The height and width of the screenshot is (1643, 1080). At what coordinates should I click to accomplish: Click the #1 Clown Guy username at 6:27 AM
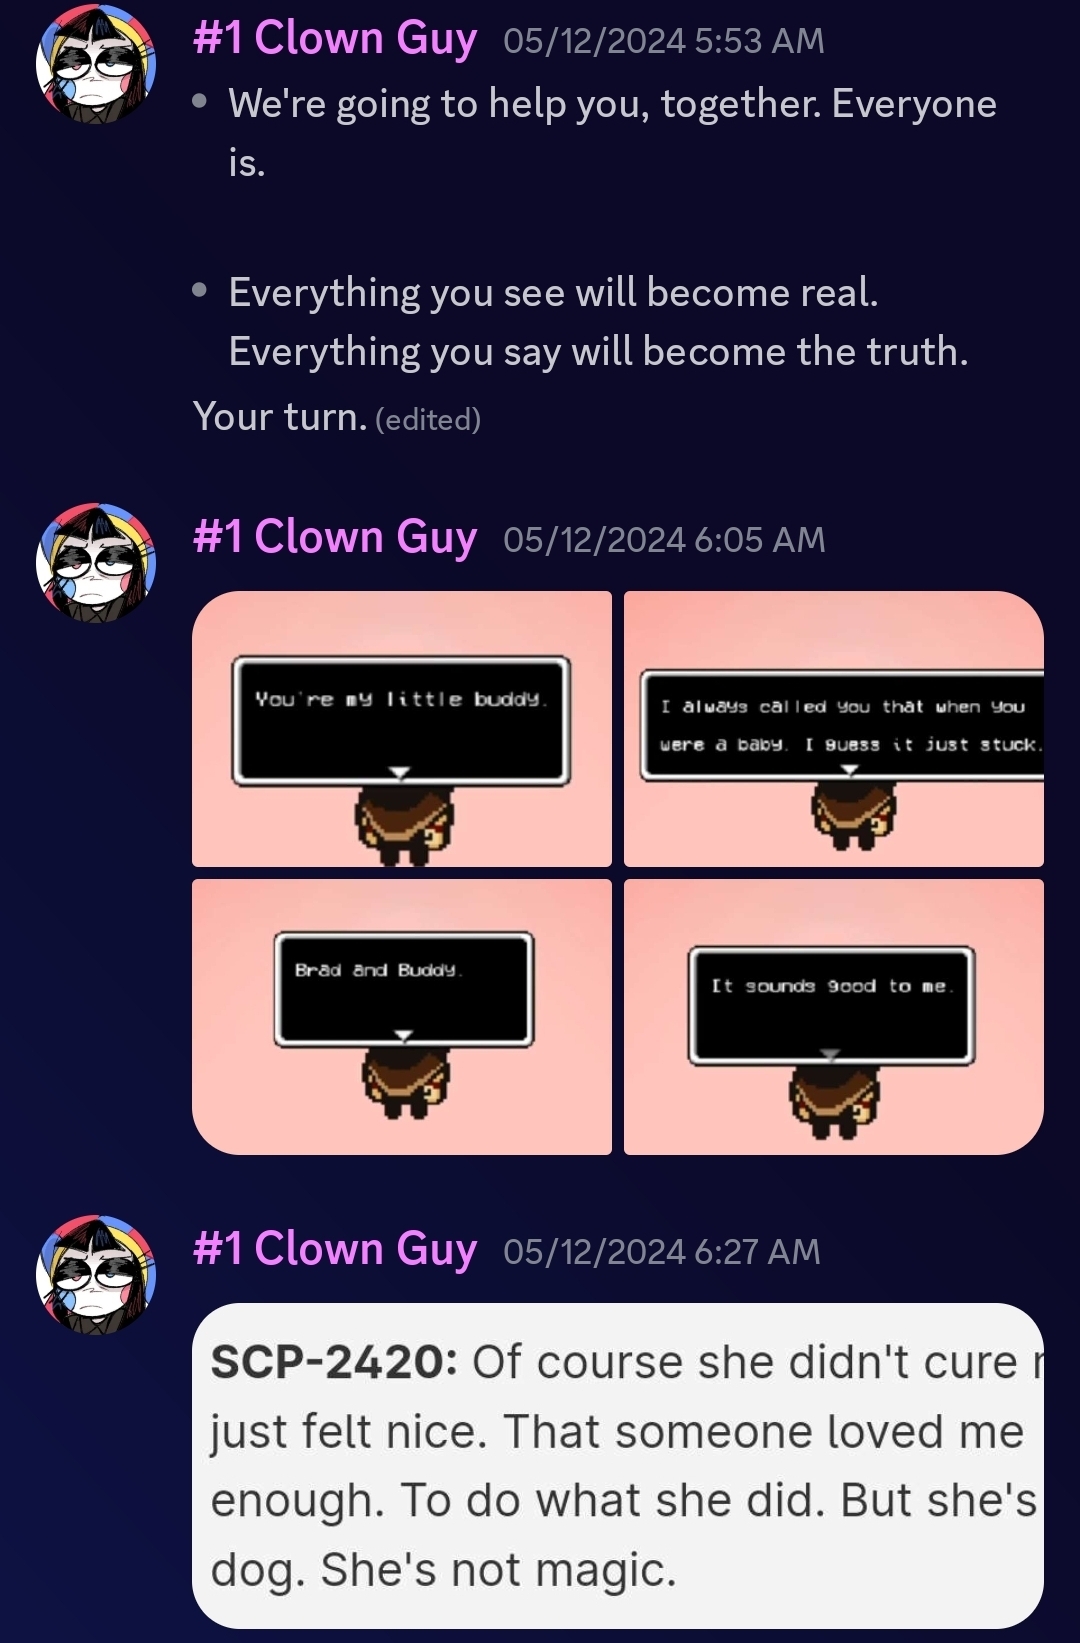335,1250
